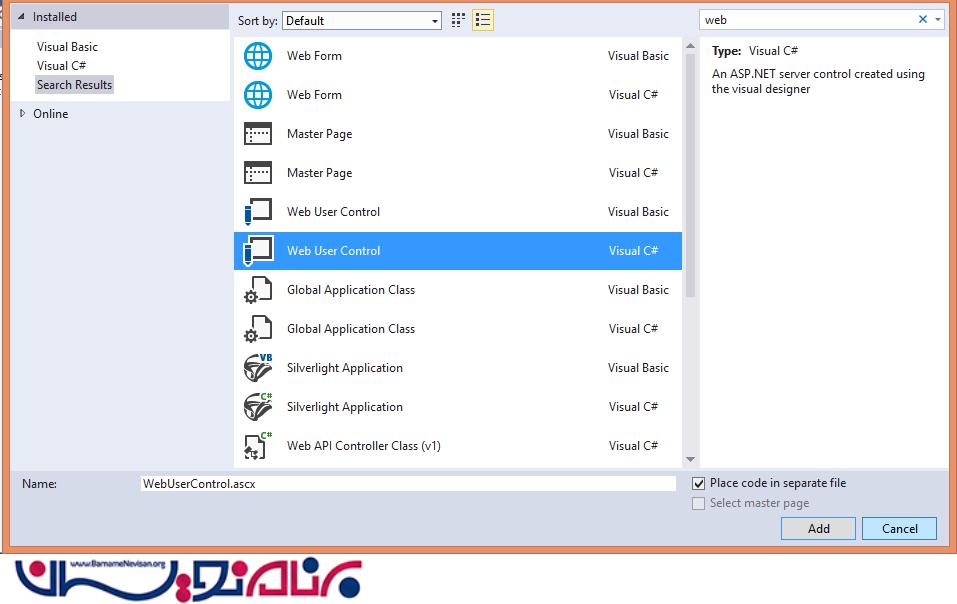
Task: Select Web API Controller Class (v1) item
Action: (458, 446)
